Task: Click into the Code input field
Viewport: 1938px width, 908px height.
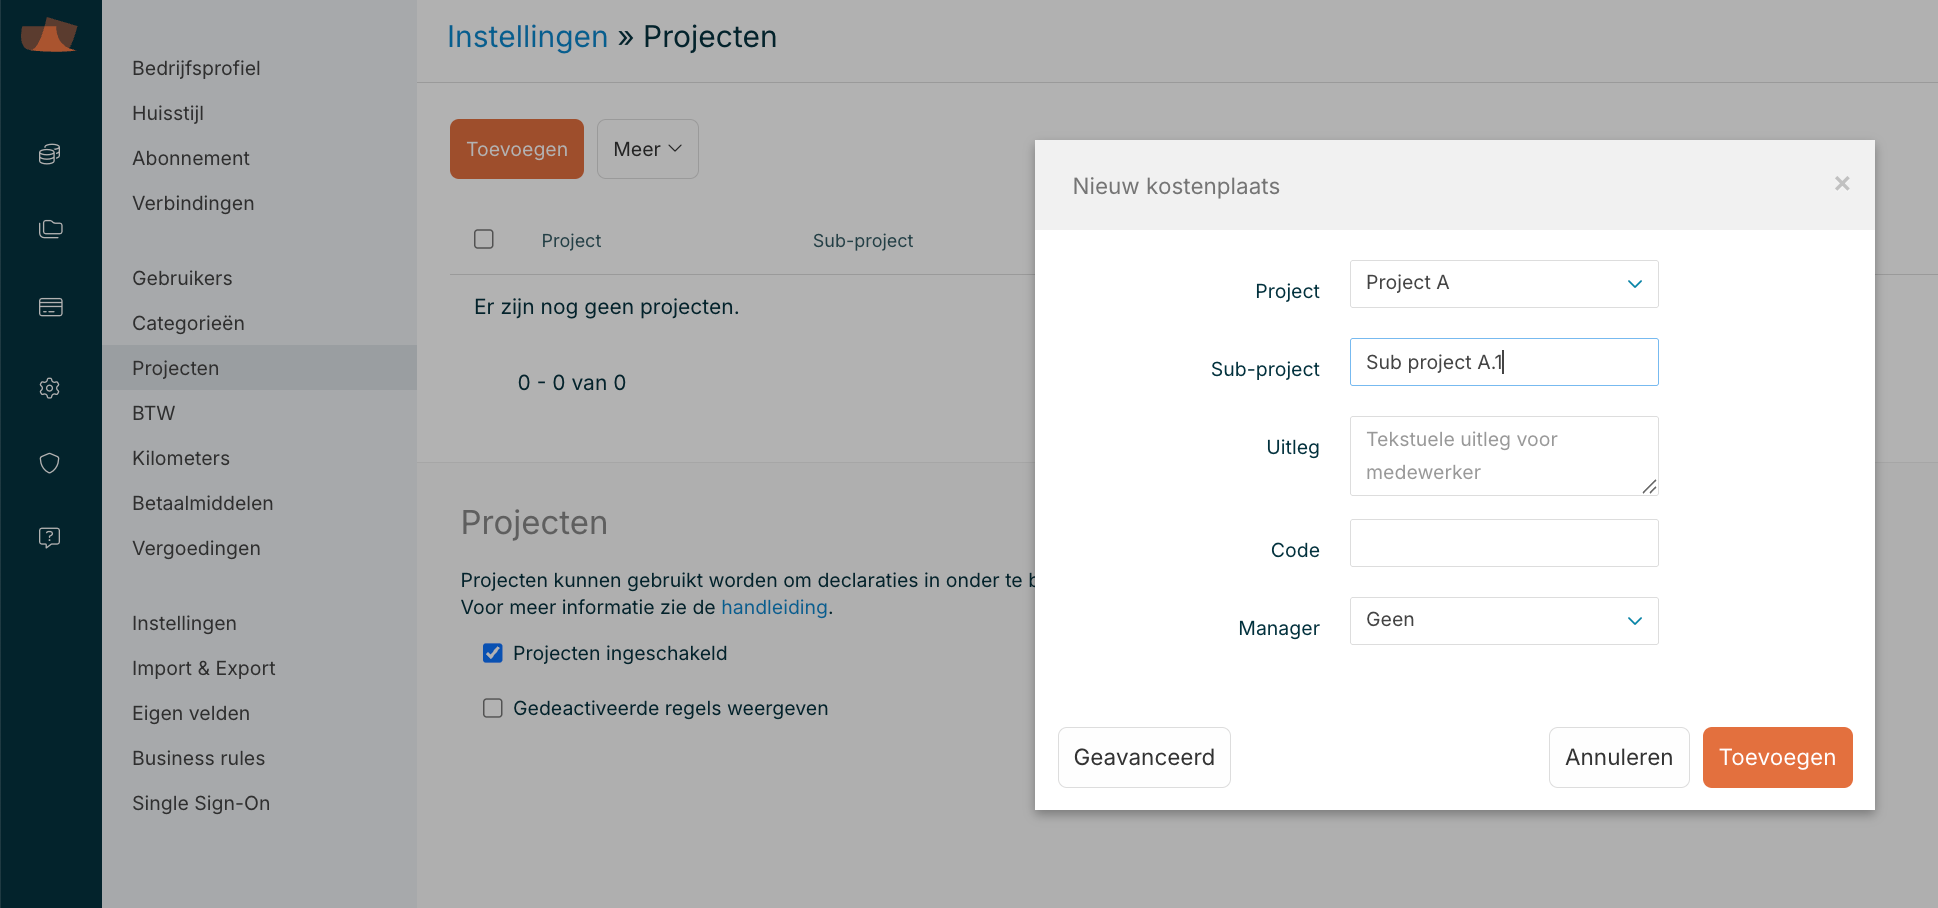Action: pos(1503,543)
